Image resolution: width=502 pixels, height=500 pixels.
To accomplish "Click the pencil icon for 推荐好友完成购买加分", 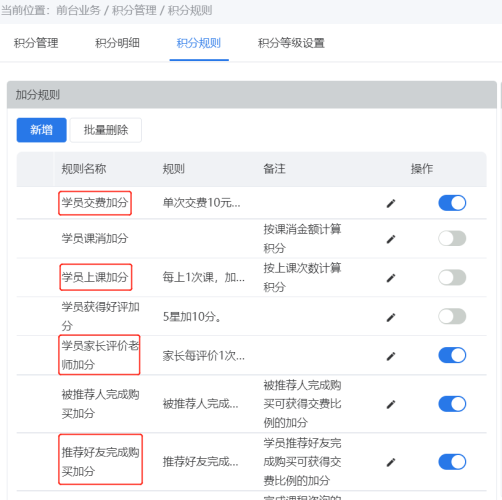I will pos(391,462).
